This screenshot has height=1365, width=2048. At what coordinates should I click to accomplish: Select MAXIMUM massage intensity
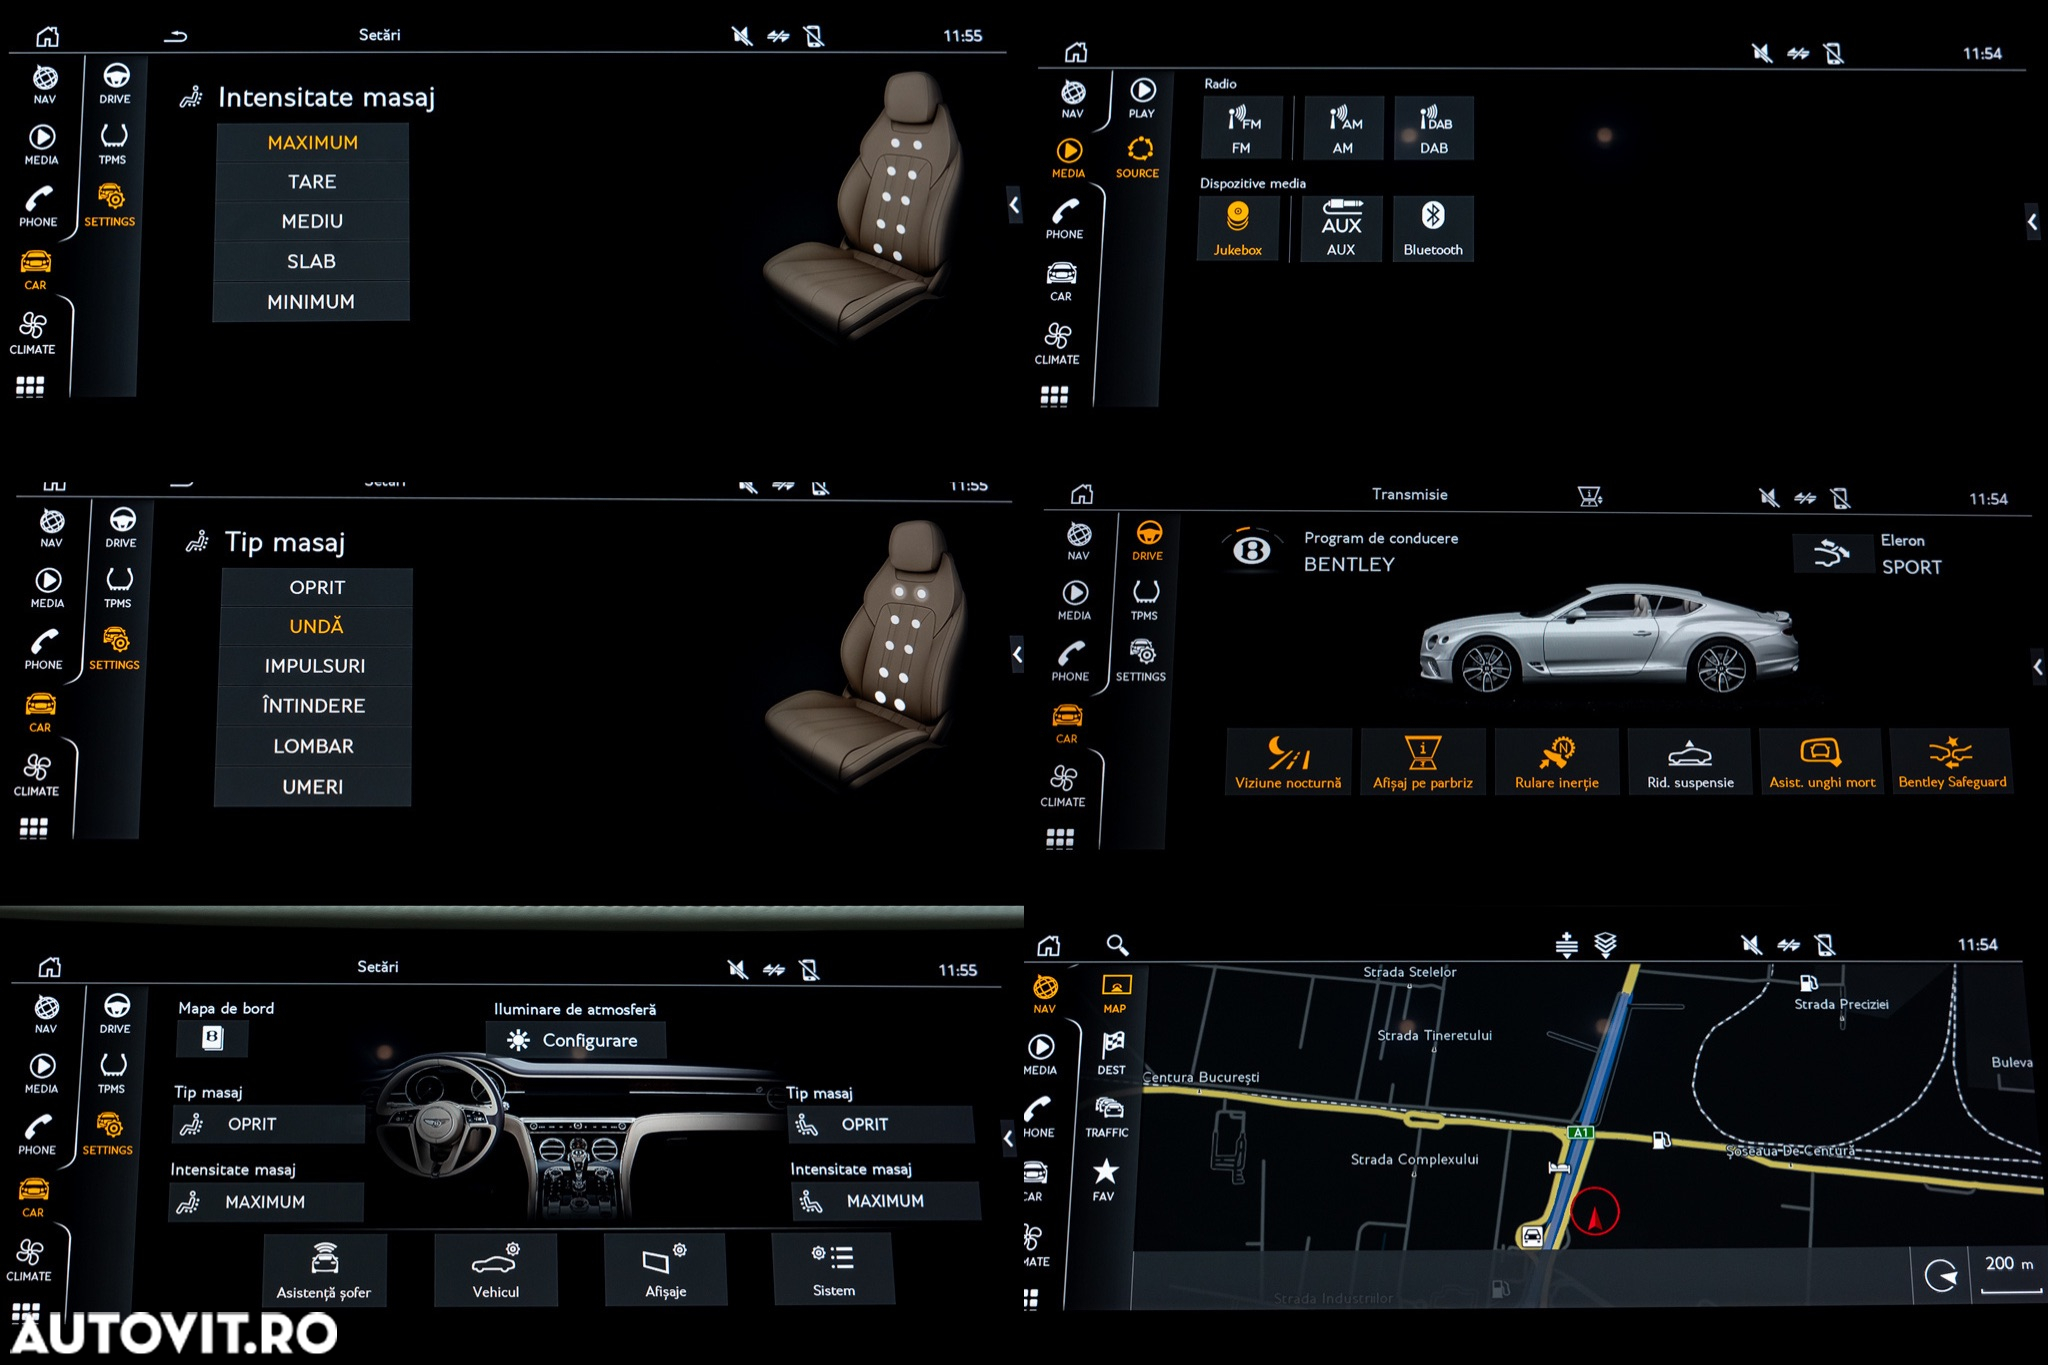tap(313, 143)
